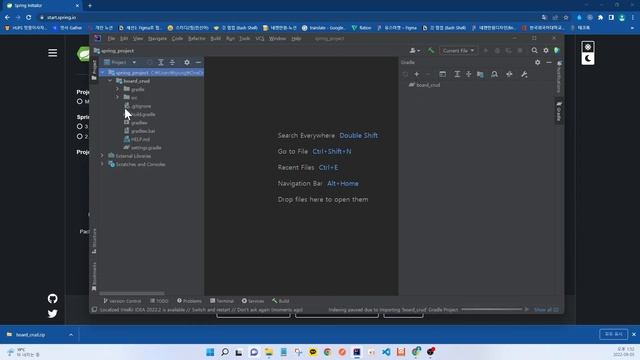Click Windows Start button on taskbar
This screenshot has height=360, width=640.
(210, 352)
